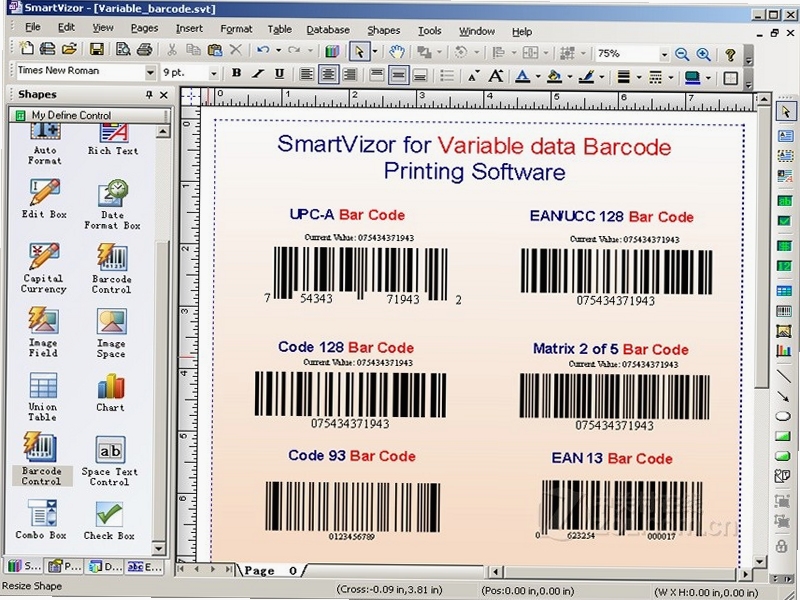The image size is (800, 600).
Task: Click the main page title text
Action: [x=474, y=158]
